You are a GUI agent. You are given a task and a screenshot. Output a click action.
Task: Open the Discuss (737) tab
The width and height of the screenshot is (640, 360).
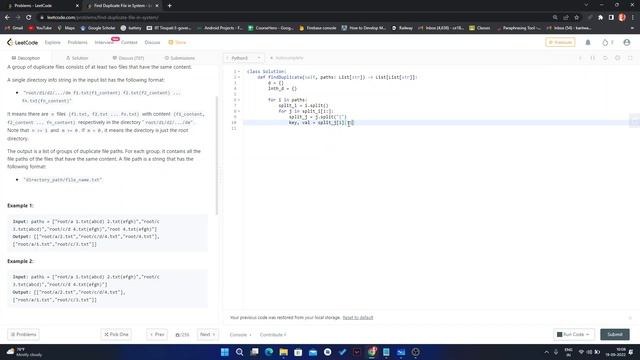128,58
